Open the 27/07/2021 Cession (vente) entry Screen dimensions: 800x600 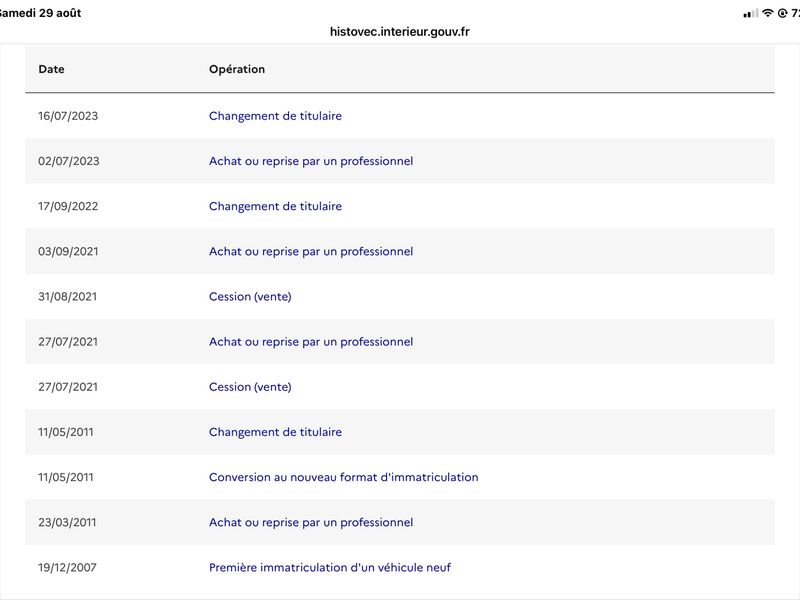(250, 387)
